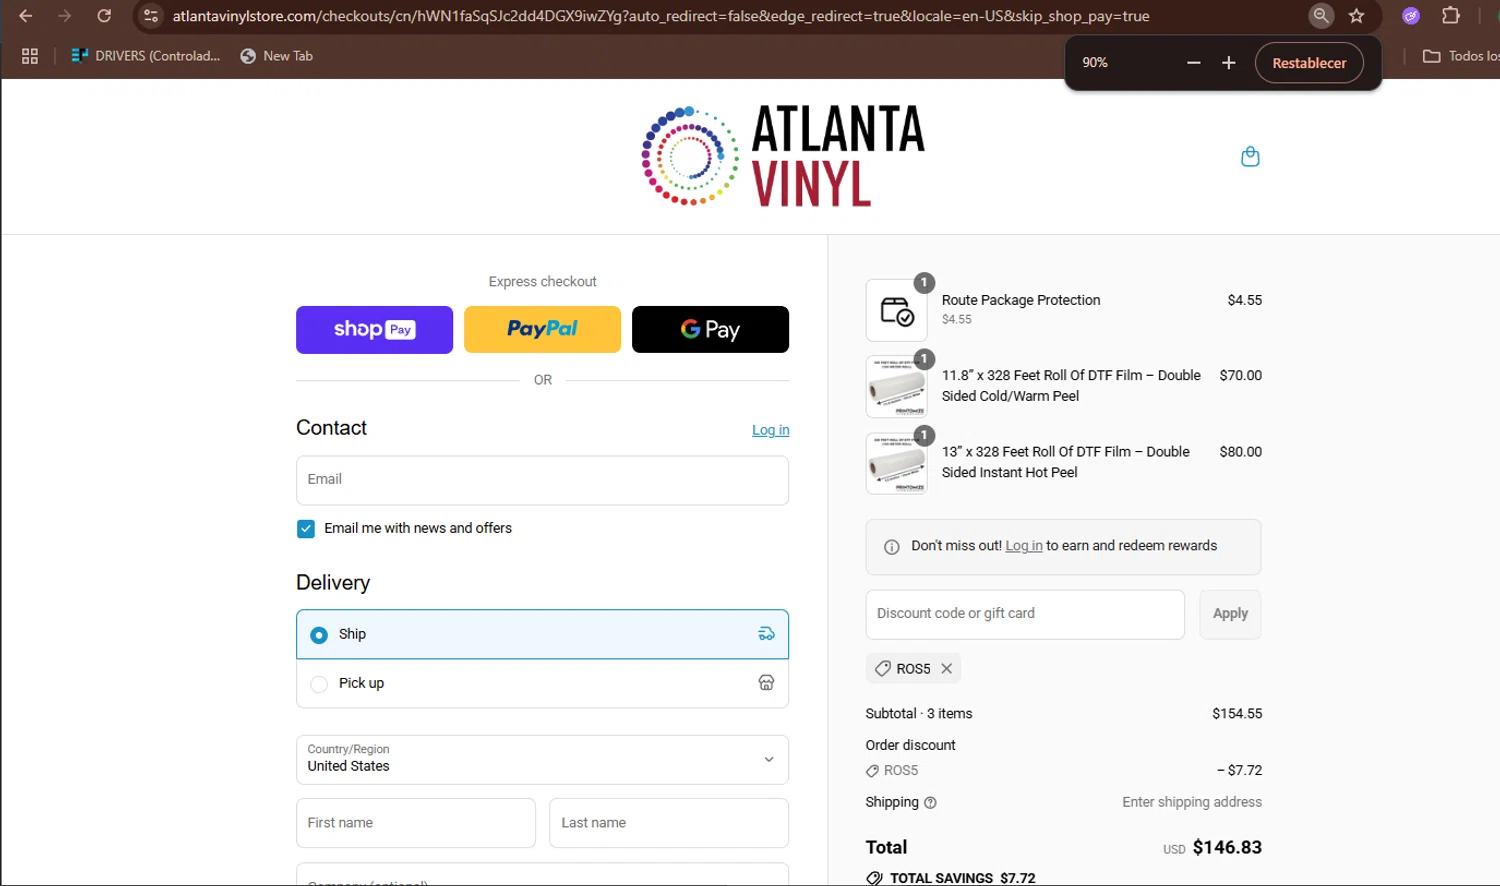Open the Extensions puzzle icon
This screenshot has height=886, width=1500.
[x=1451, y=16]
